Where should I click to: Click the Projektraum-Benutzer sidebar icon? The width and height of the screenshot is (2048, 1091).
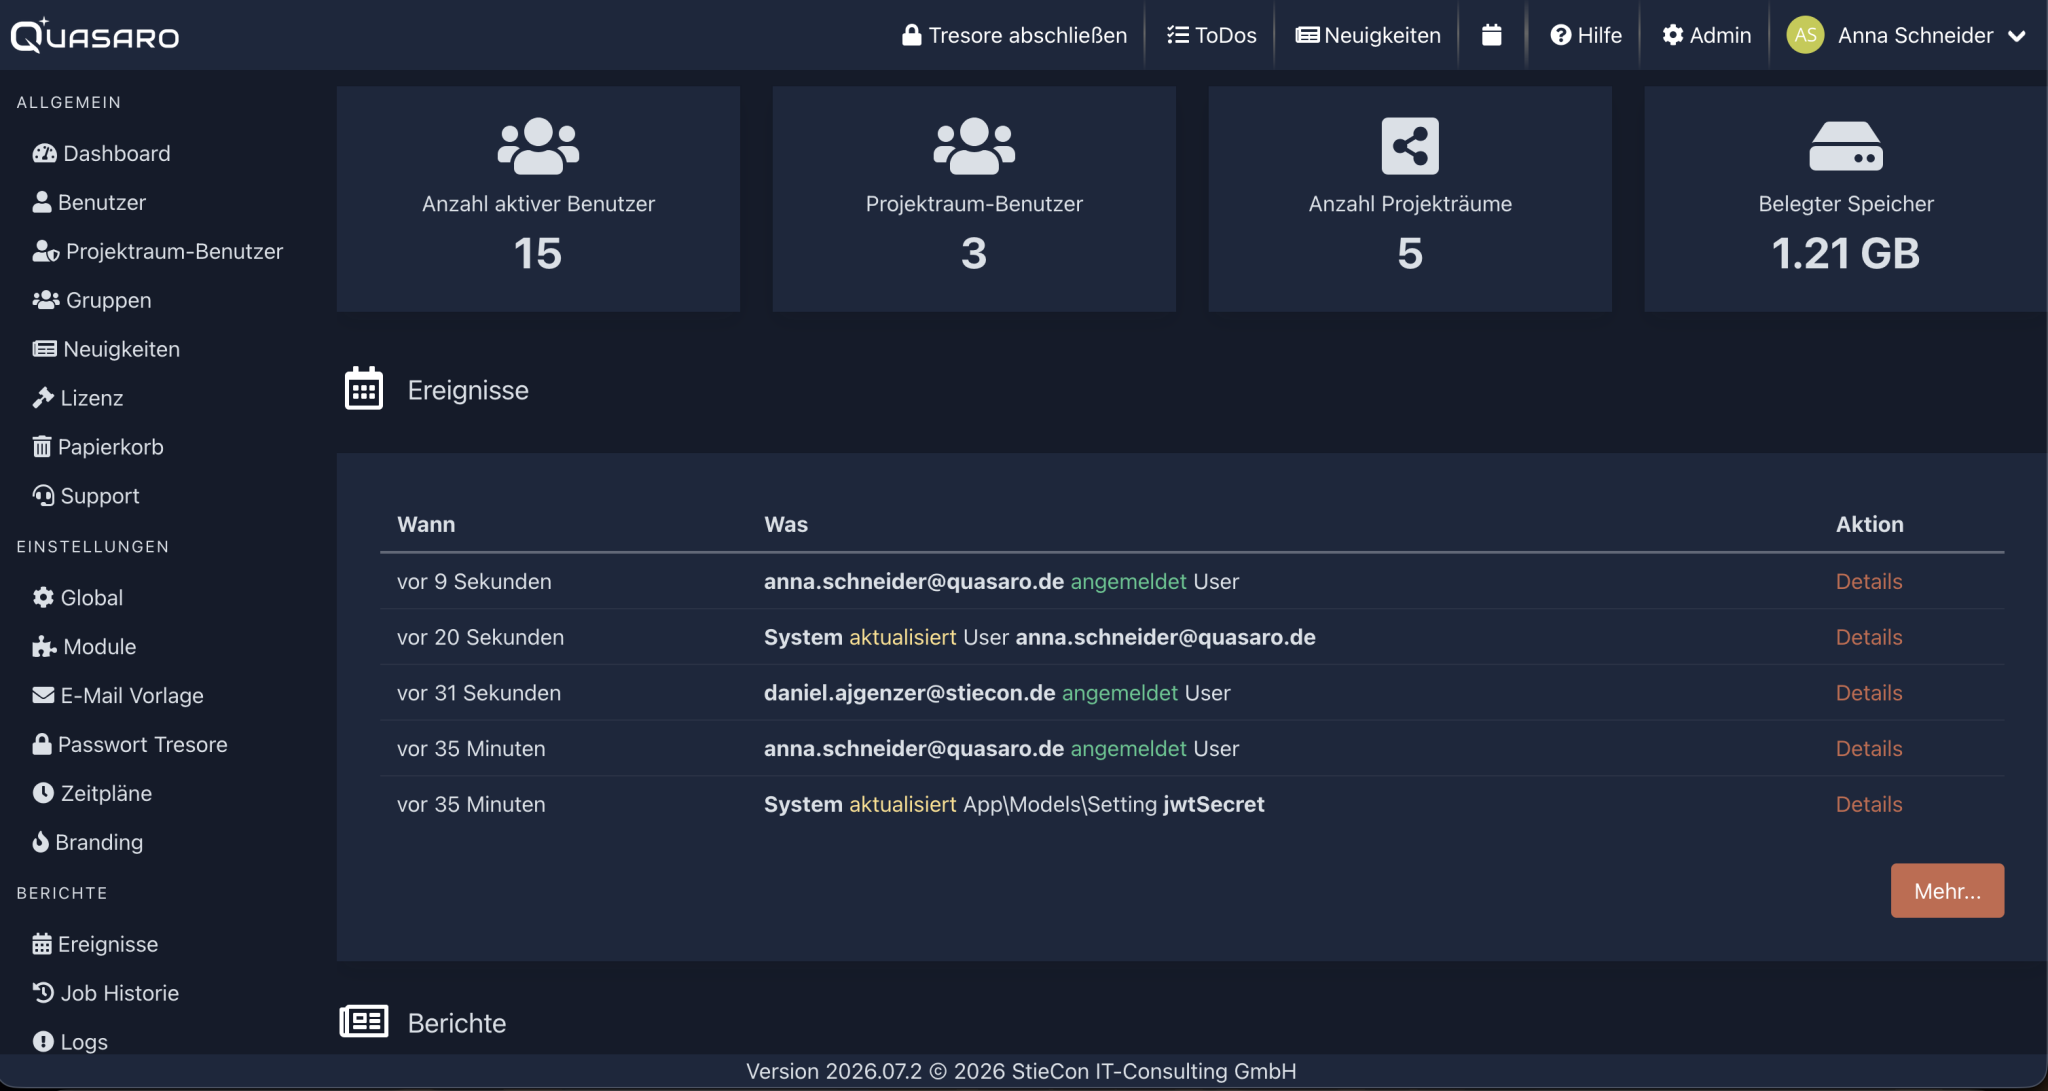pyautogui.click(x=46, y=251)
